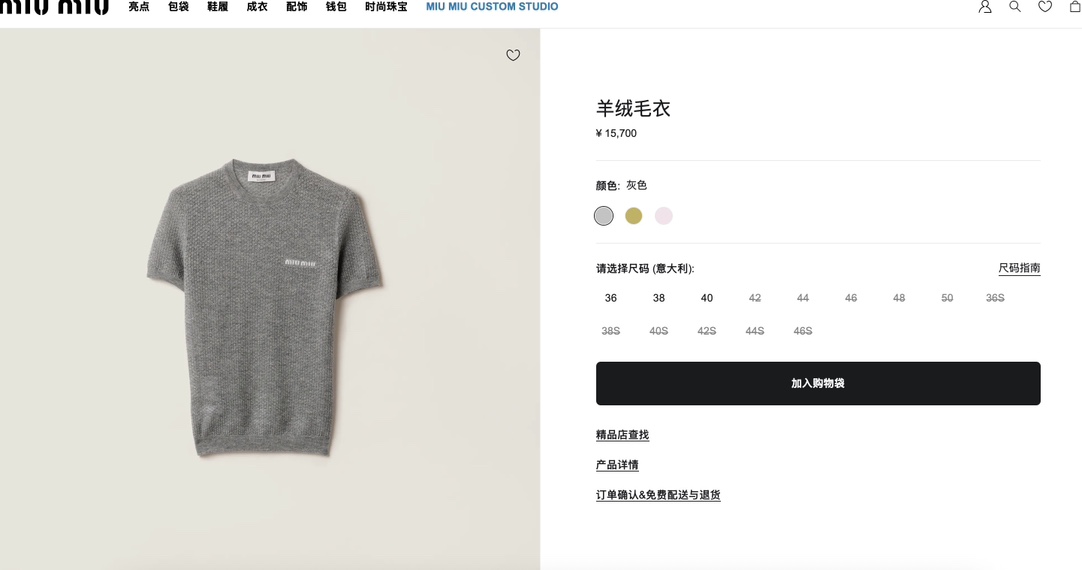
Task: Expand the 产品详情 section
Action: [x=617, y=465]
